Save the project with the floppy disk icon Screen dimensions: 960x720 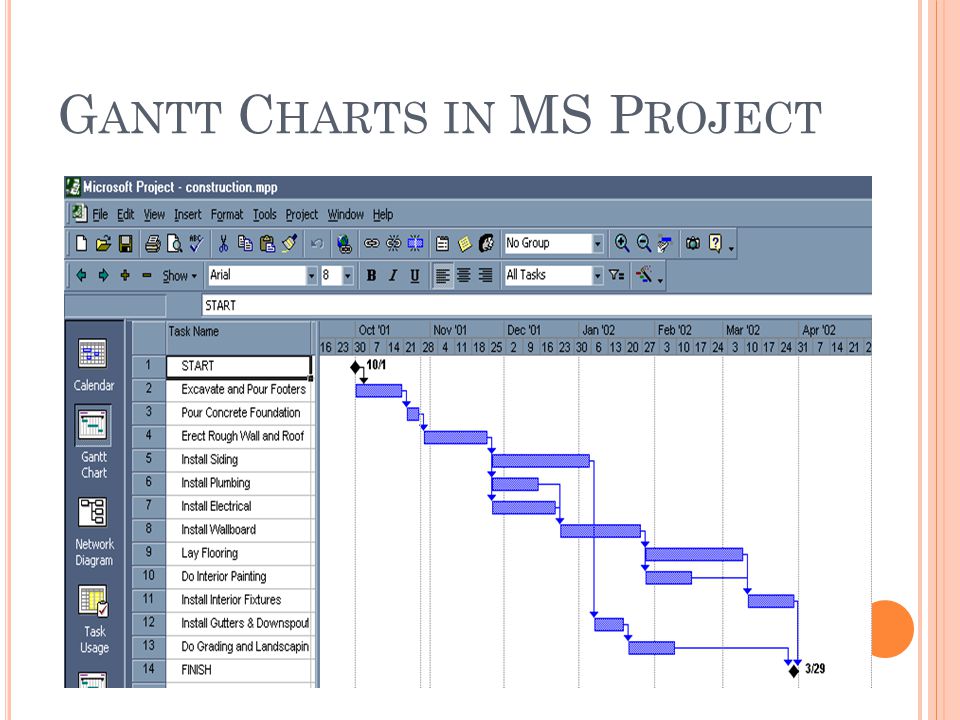click(x=126, y=244)
